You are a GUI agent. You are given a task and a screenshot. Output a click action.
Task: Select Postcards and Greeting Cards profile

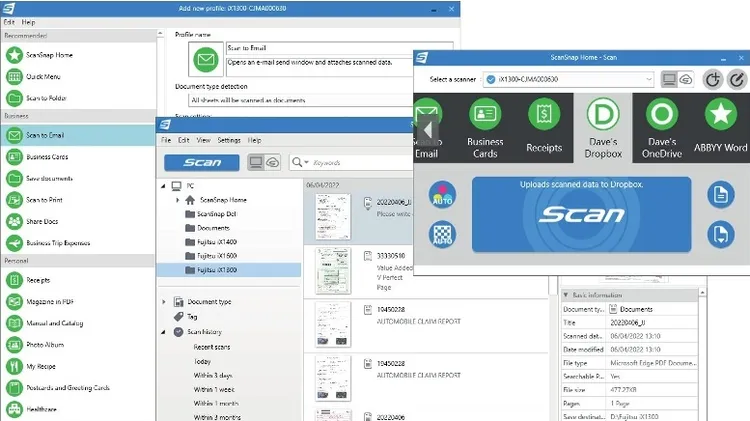78,388
